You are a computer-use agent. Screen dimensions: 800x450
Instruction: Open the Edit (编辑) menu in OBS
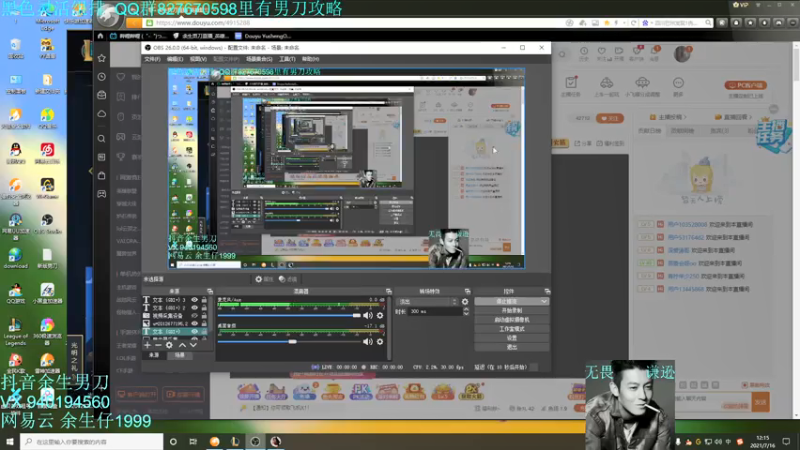[174, 59]
